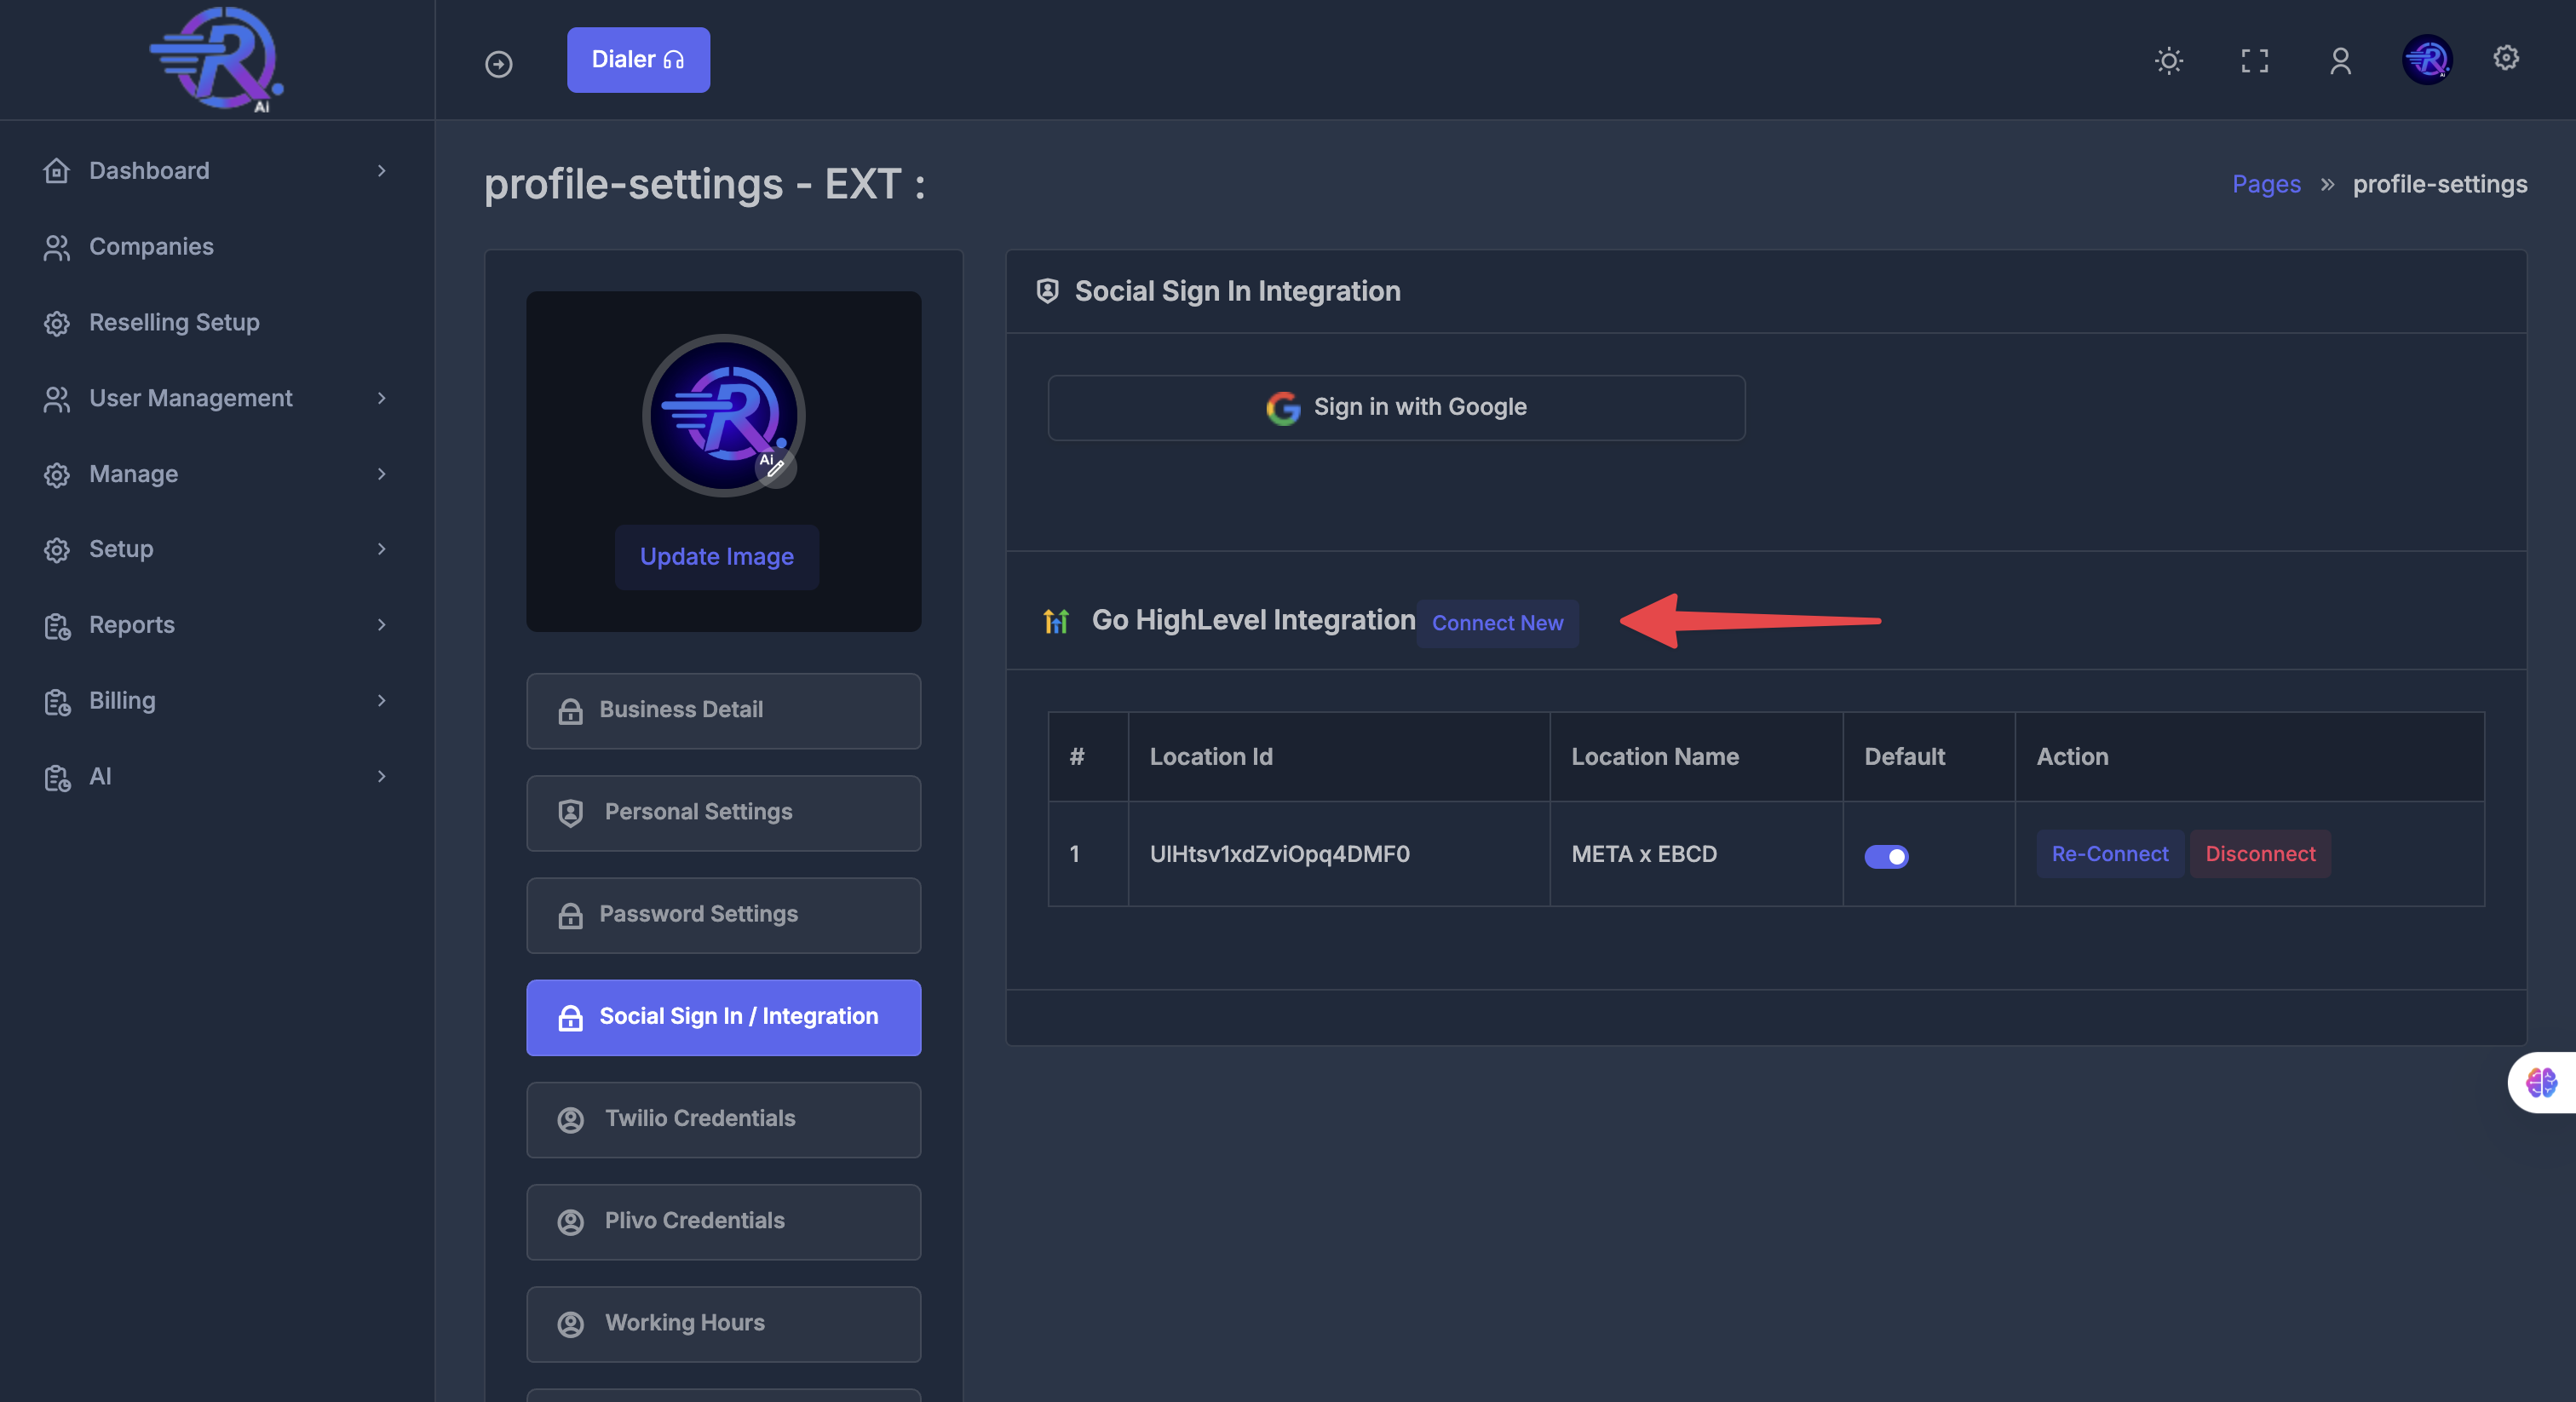The image size is (2576, 1402).
Task: Click the AI clipboard icon
Action: tap(57, 777)
